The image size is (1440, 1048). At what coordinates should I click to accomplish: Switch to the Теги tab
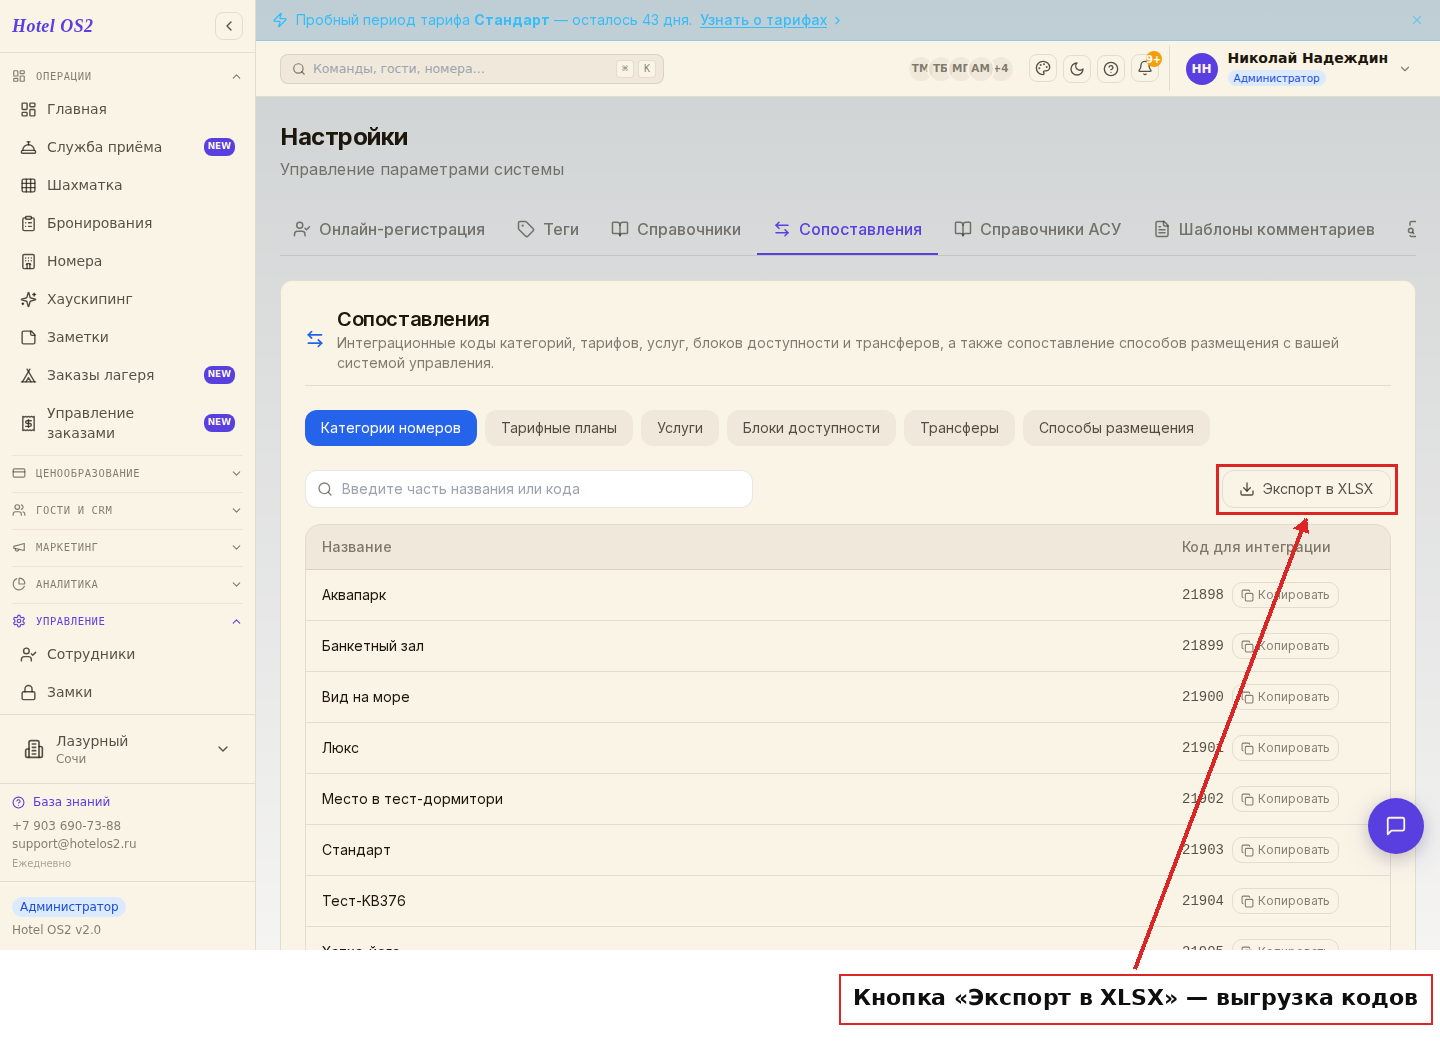tap(548, 229)
